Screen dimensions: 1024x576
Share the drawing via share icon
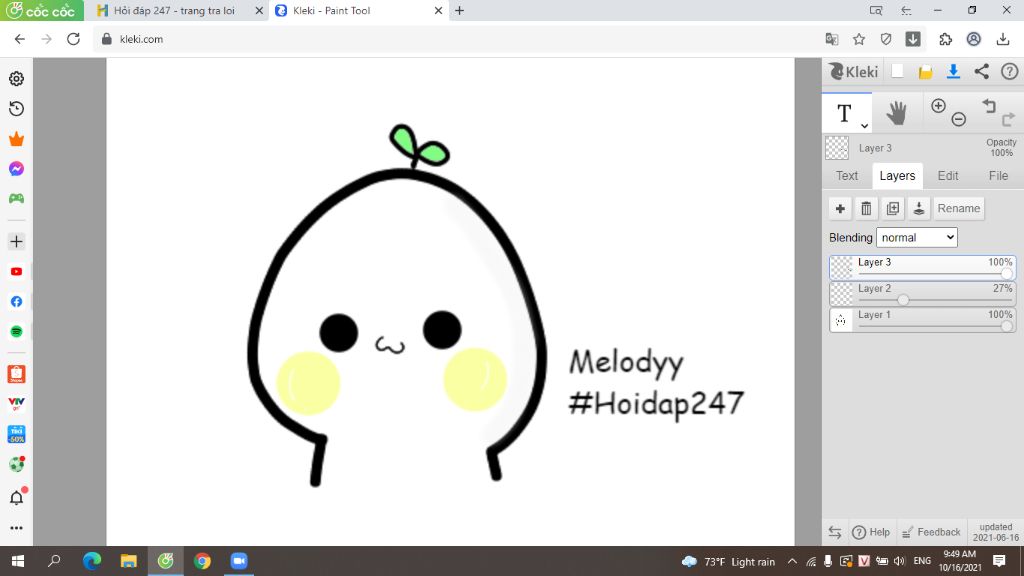(x=982, y=72)
